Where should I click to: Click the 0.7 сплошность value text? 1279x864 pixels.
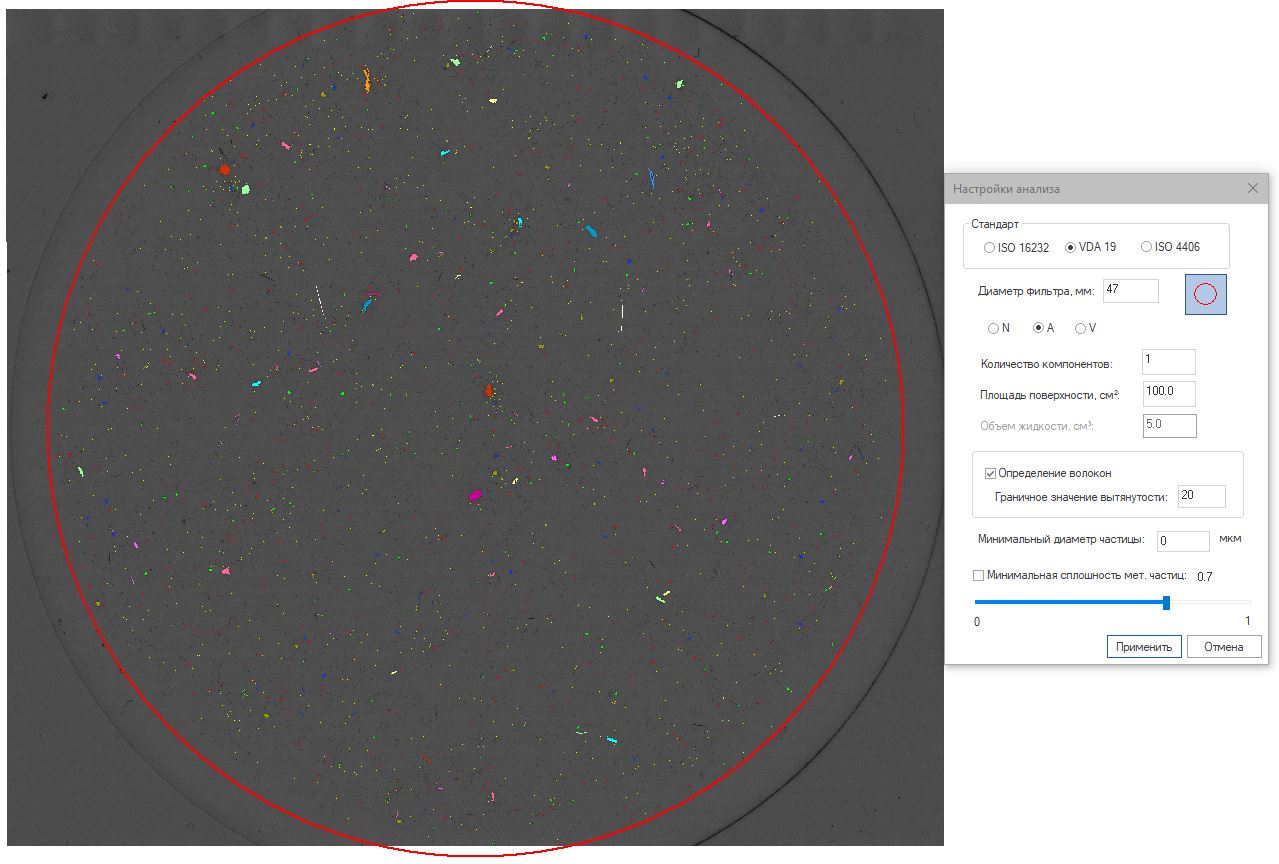1205,576
